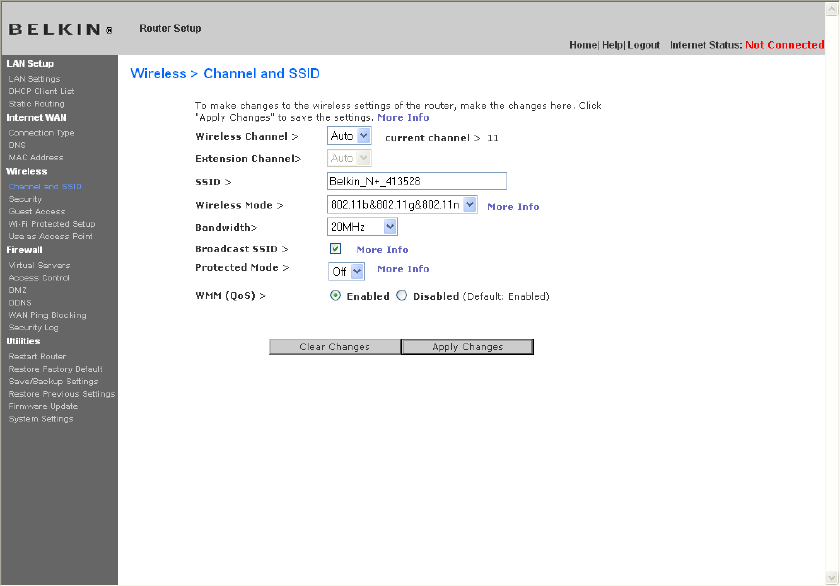Click the current channel value 11
The width and height of the screenshot is (840, 586).
[493, 138]
